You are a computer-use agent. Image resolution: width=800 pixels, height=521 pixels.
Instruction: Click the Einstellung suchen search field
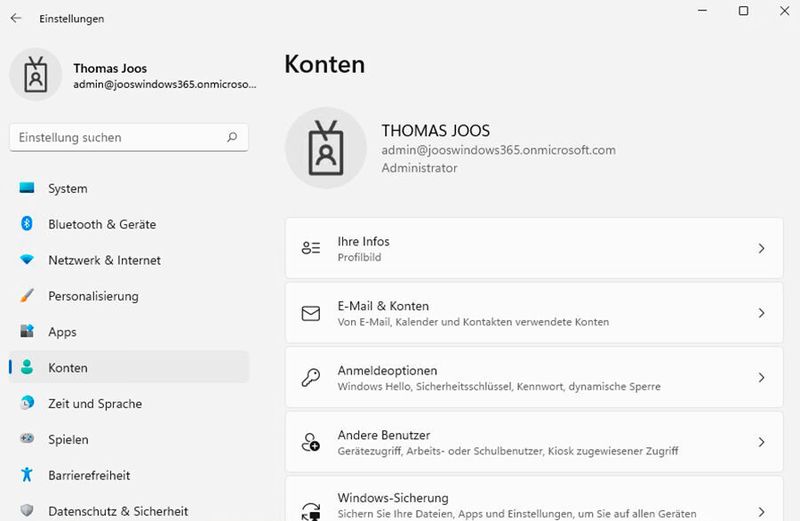[129, 137]
